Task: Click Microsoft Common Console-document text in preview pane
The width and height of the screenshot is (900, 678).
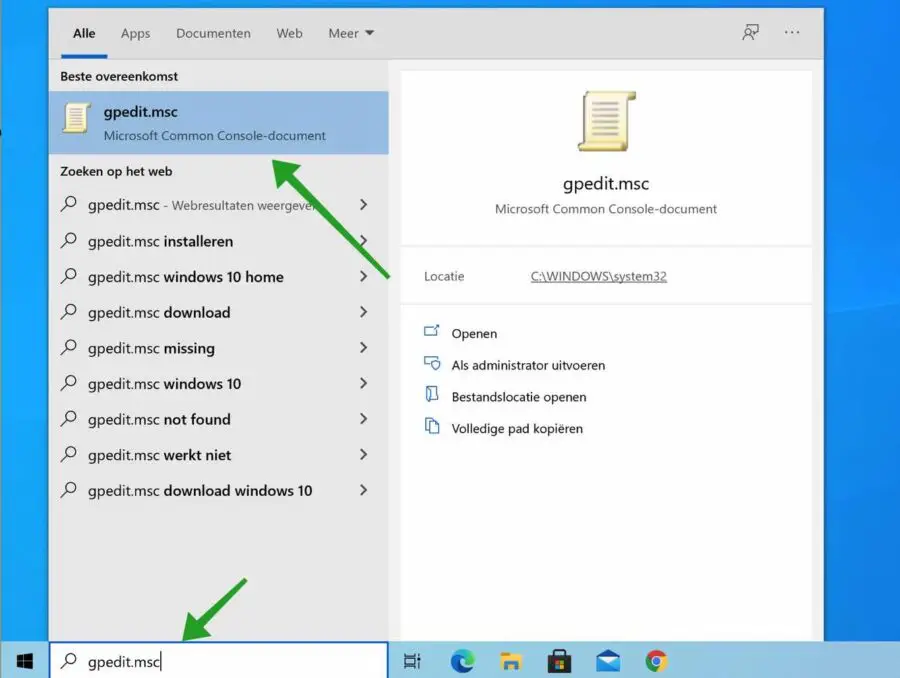Action: pyautogui.click(x=606, y=209)
